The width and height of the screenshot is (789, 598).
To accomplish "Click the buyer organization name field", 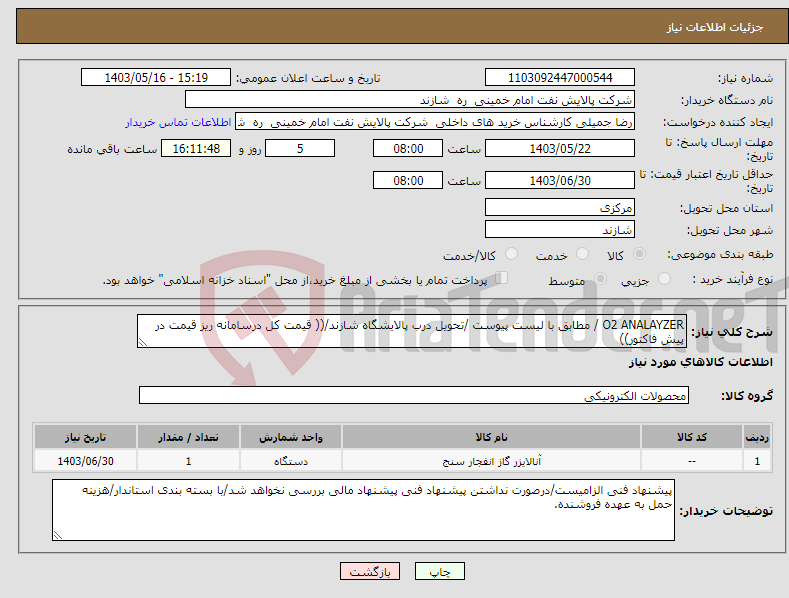I will pyautogui.click(x=410, y=100).
